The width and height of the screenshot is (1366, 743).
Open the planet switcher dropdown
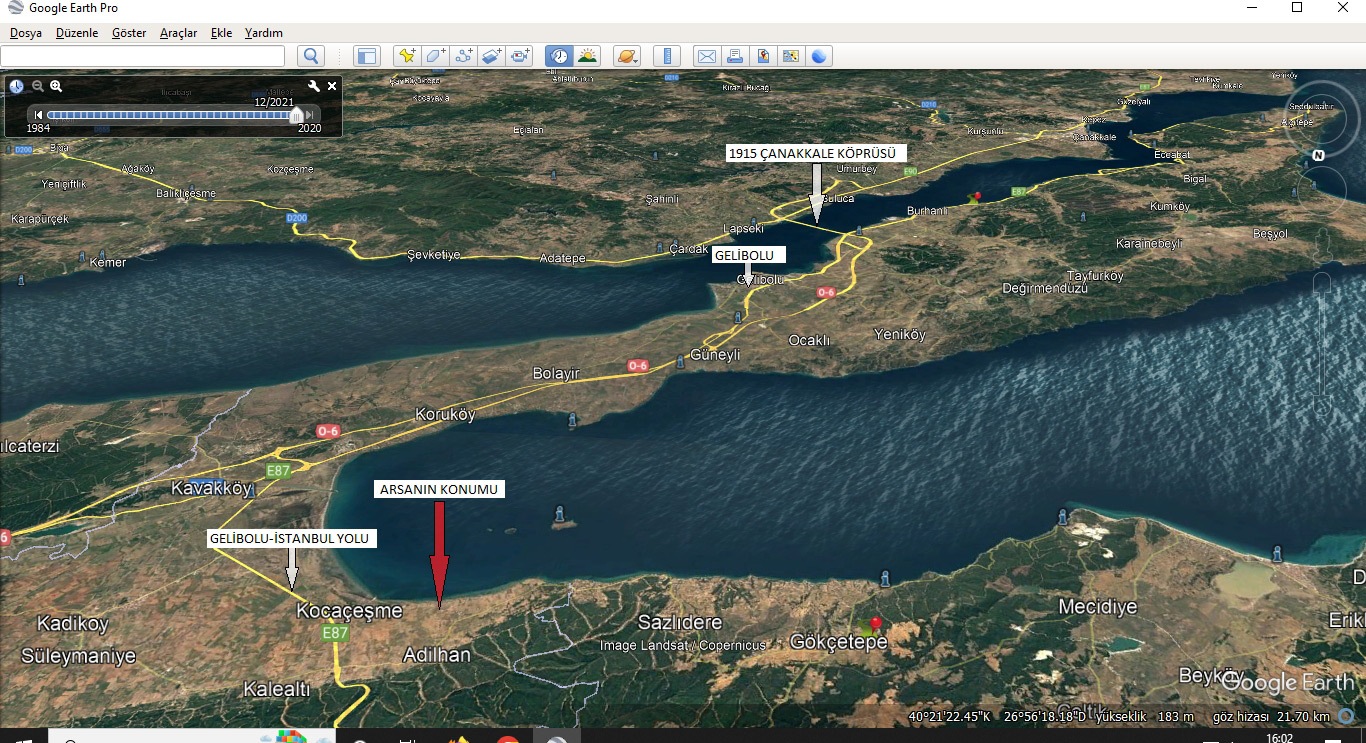(x=627, y=56)
